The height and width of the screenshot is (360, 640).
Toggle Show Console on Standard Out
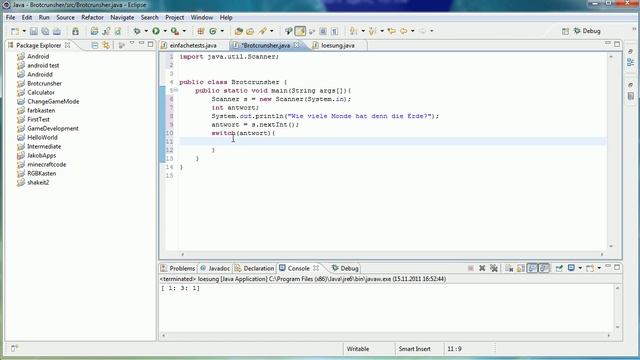[532, 268]
